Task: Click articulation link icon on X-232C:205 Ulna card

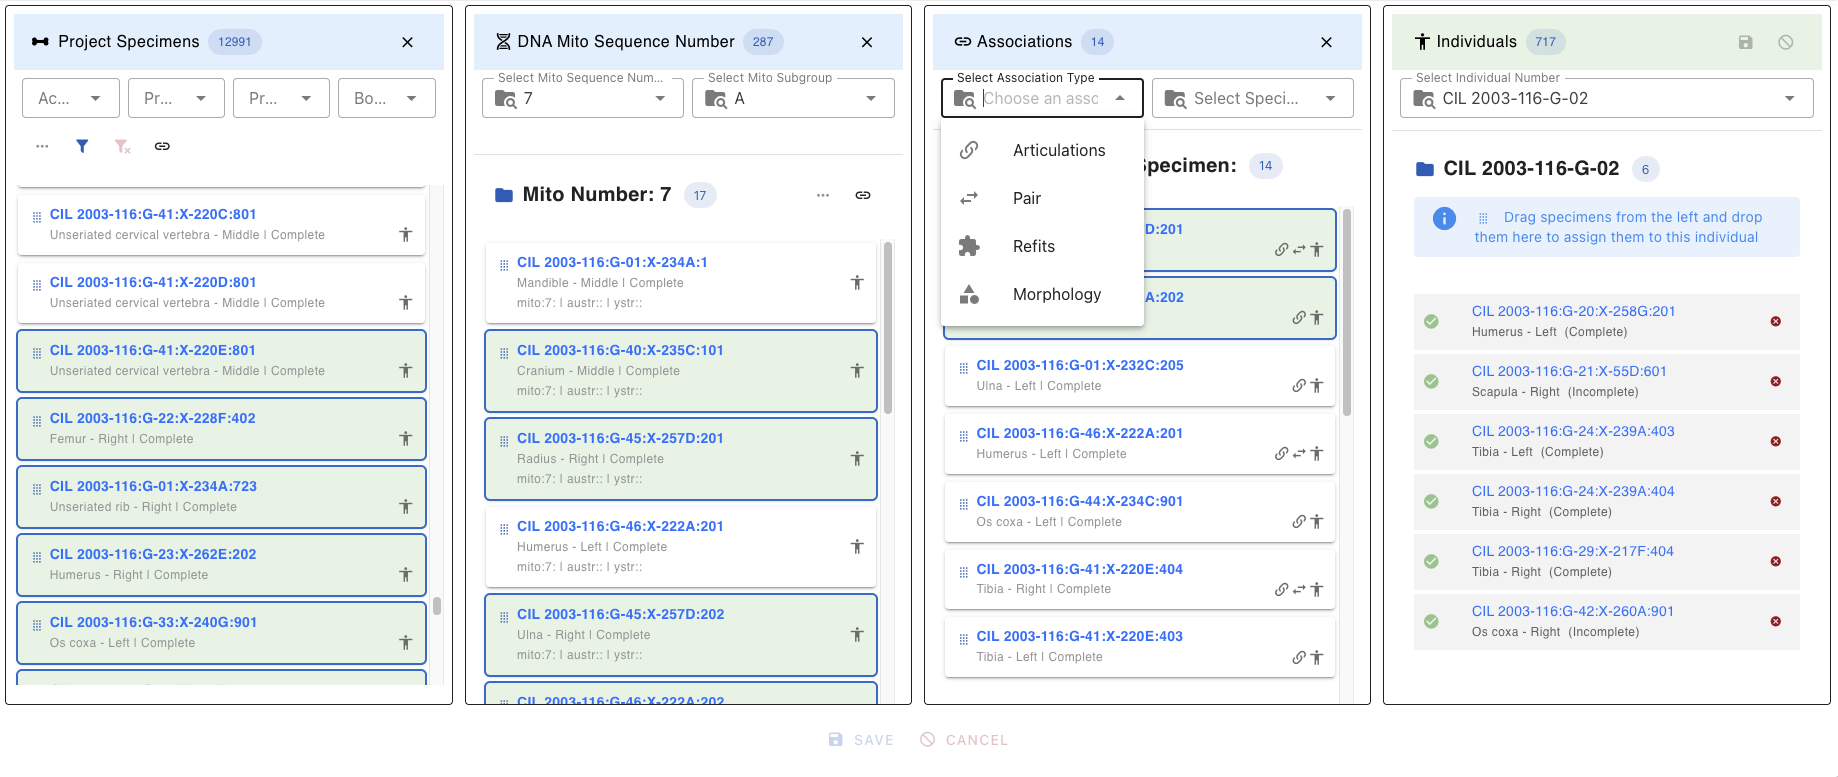Action: coord(1298,386)
